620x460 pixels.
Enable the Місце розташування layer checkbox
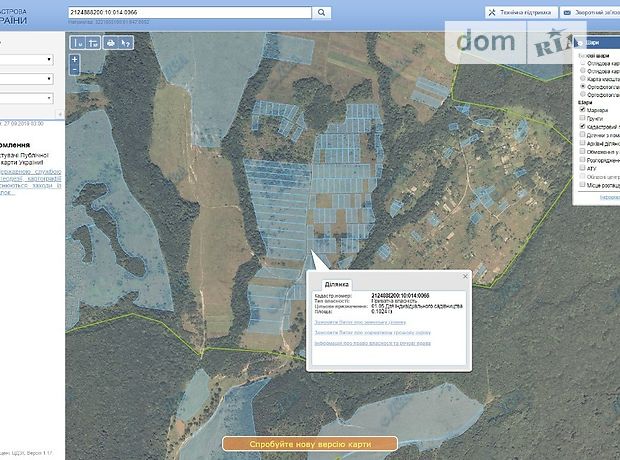pos(582,184)
